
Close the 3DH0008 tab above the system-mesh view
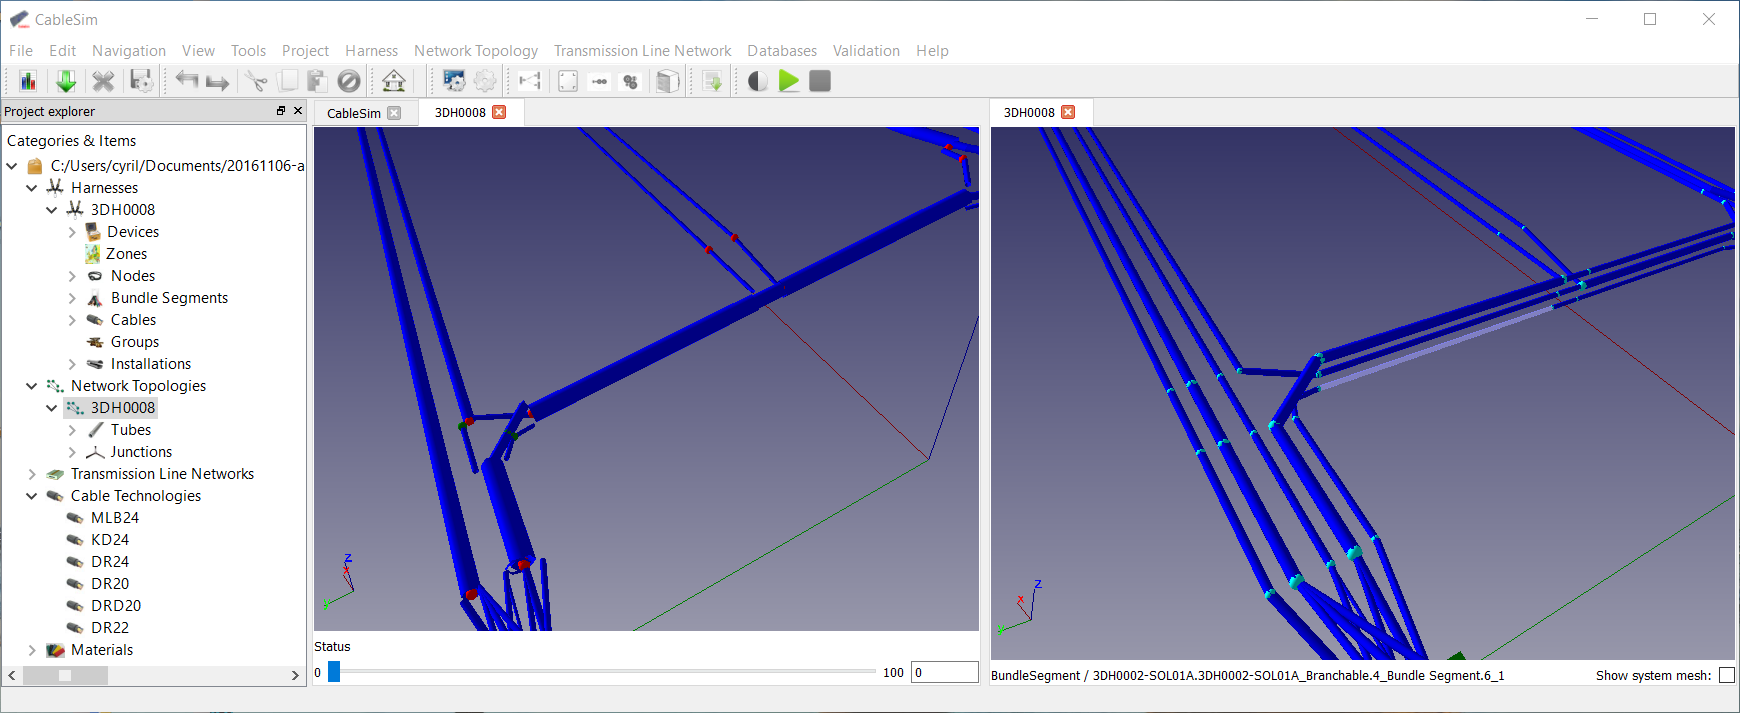(x=1068, y=112)
